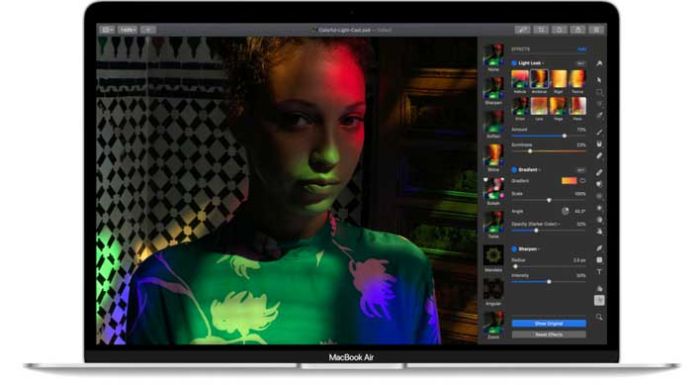The width and height of the screenshot is (700, 385).
Task: Click the Sharpen Intensity slider handle
Action: (x=549, y=282)
